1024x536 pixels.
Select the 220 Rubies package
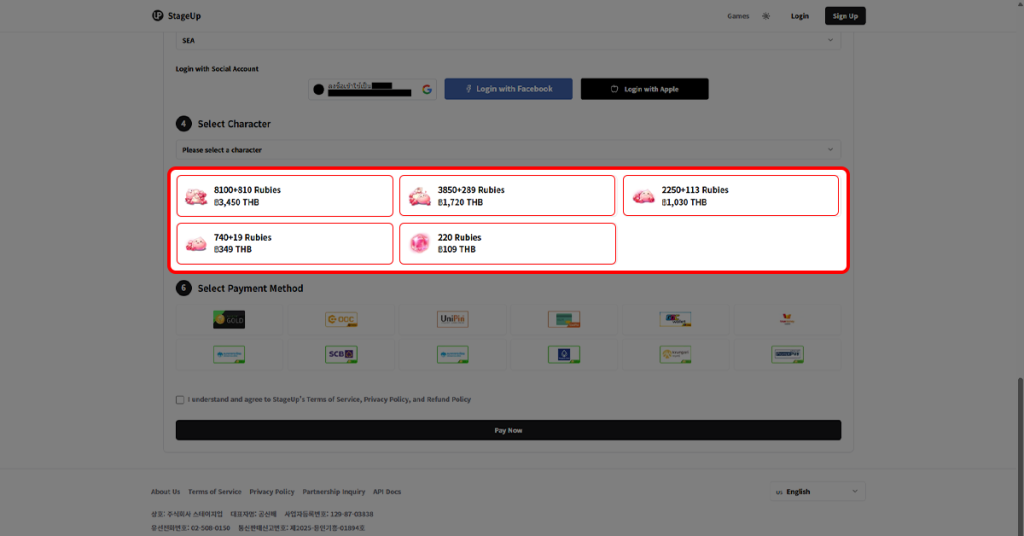coord(507,244)
